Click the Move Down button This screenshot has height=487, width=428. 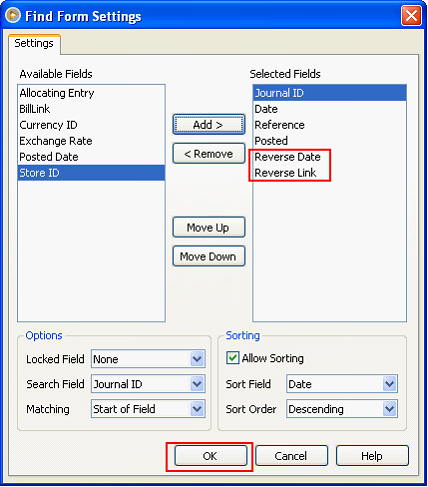[209, 256]
